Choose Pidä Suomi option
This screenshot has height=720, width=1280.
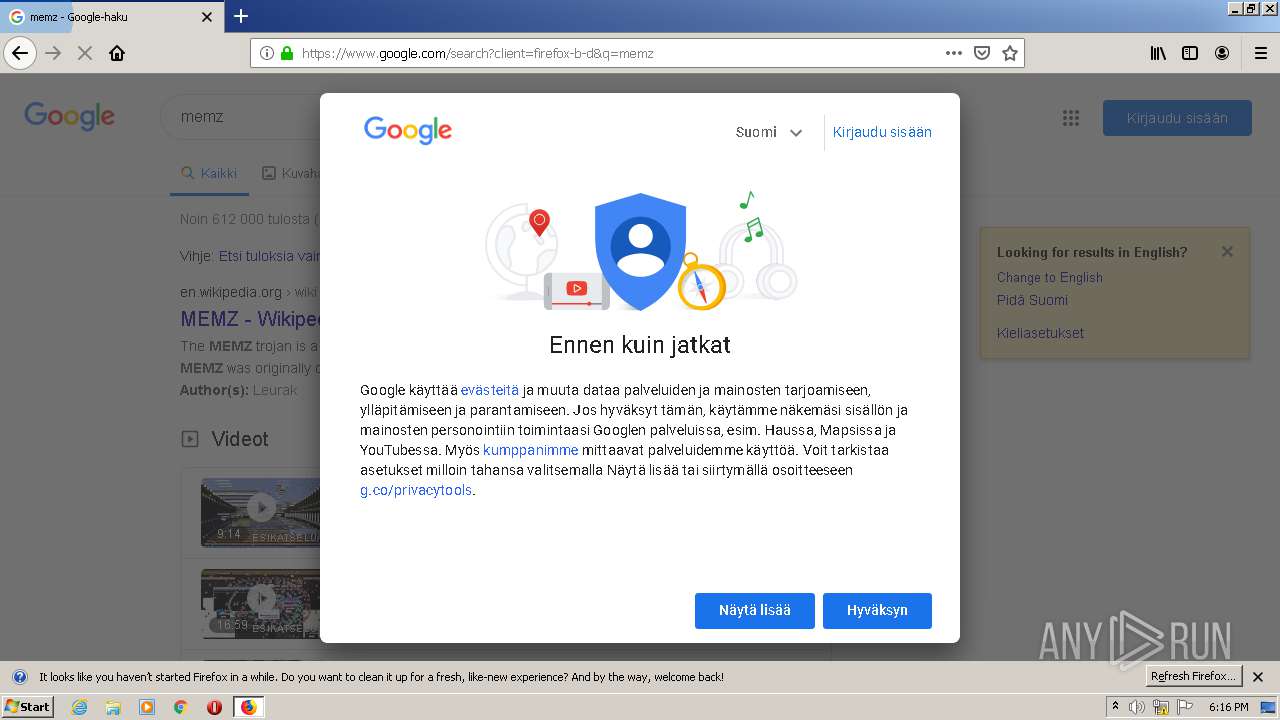point(1032,300)
